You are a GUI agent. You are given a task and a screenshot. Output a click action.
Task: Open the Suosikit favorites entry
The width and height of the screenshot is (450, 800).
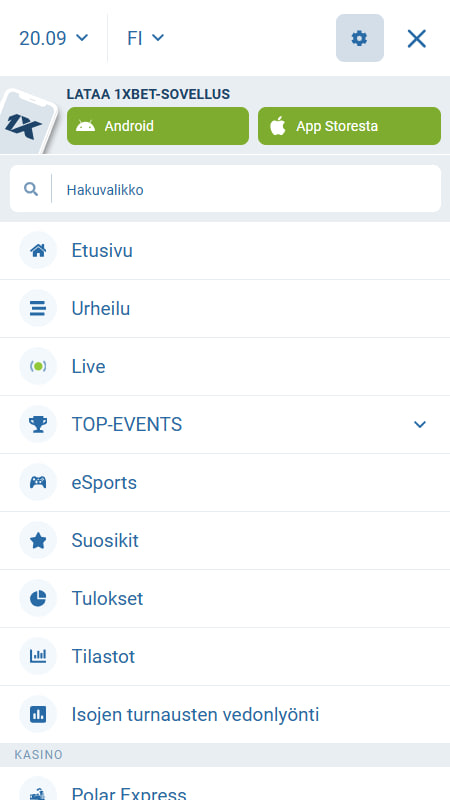point(225,540)
